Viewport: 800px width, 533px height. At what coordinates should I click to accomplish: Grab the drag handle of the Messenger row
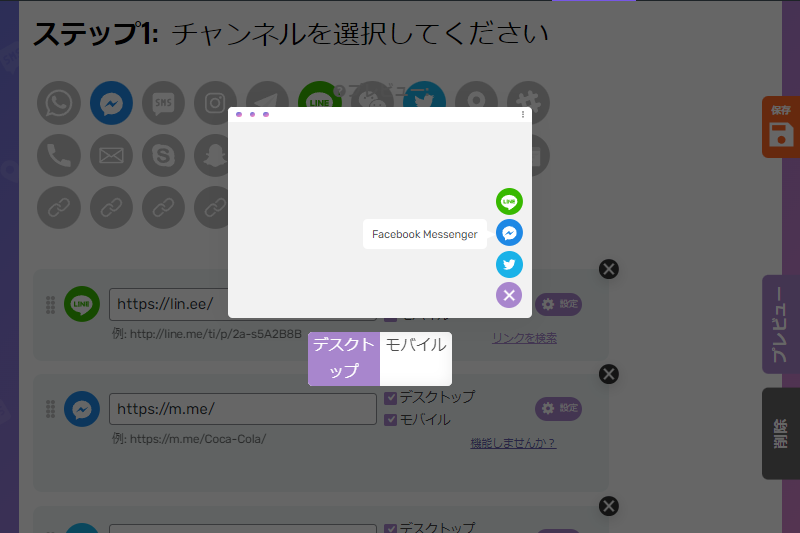pos(51,409)
